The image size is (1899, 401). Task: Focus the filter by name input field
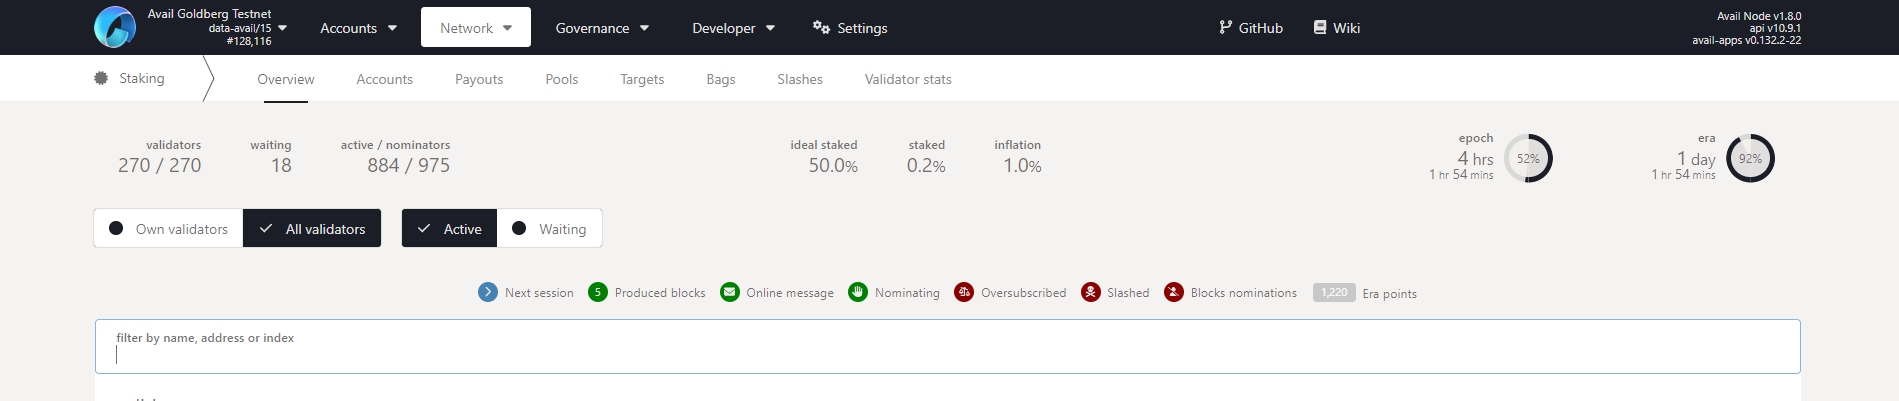click(947, 354)
